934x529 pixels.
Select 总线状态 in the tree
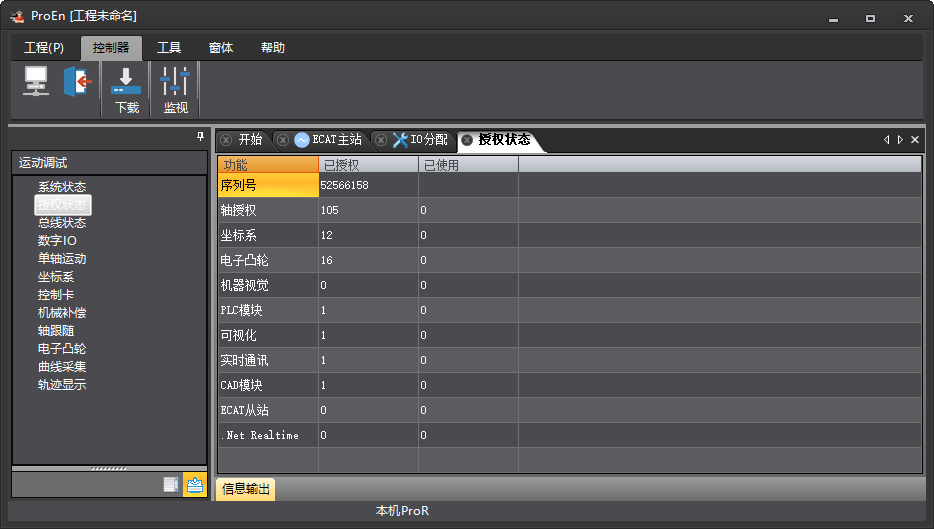pos(62,223)
